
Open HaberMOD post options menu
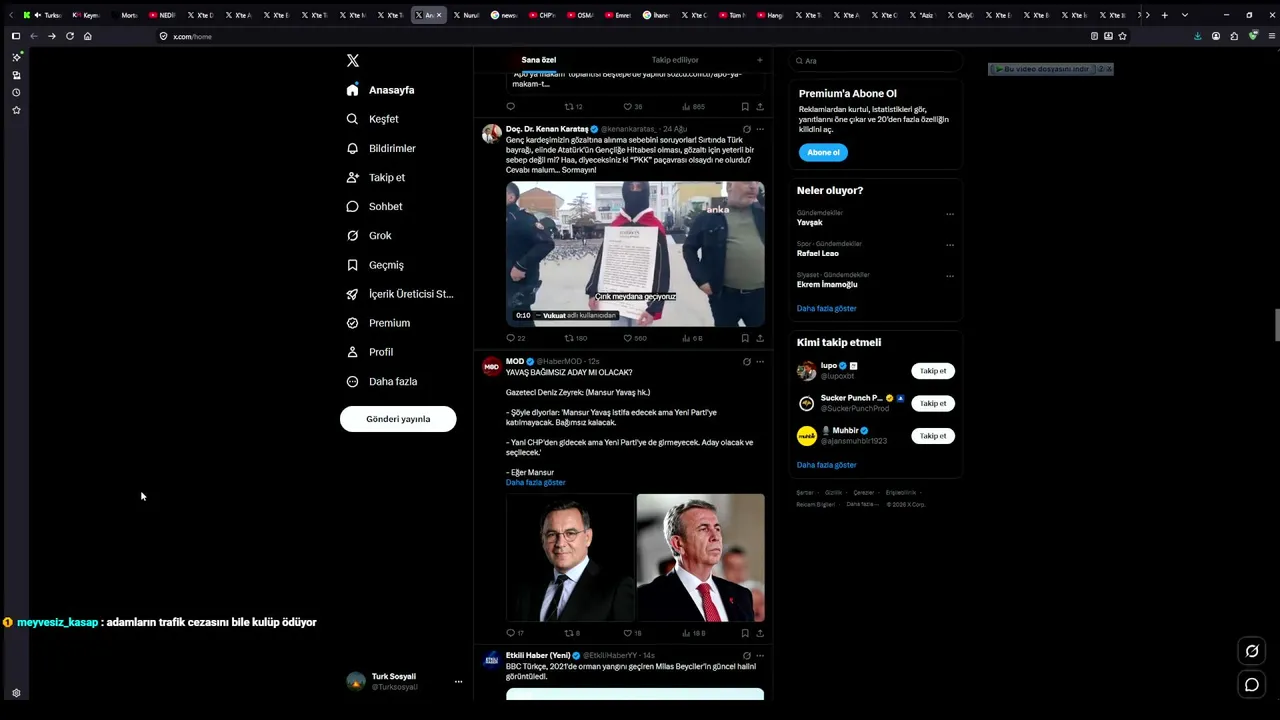760,362
